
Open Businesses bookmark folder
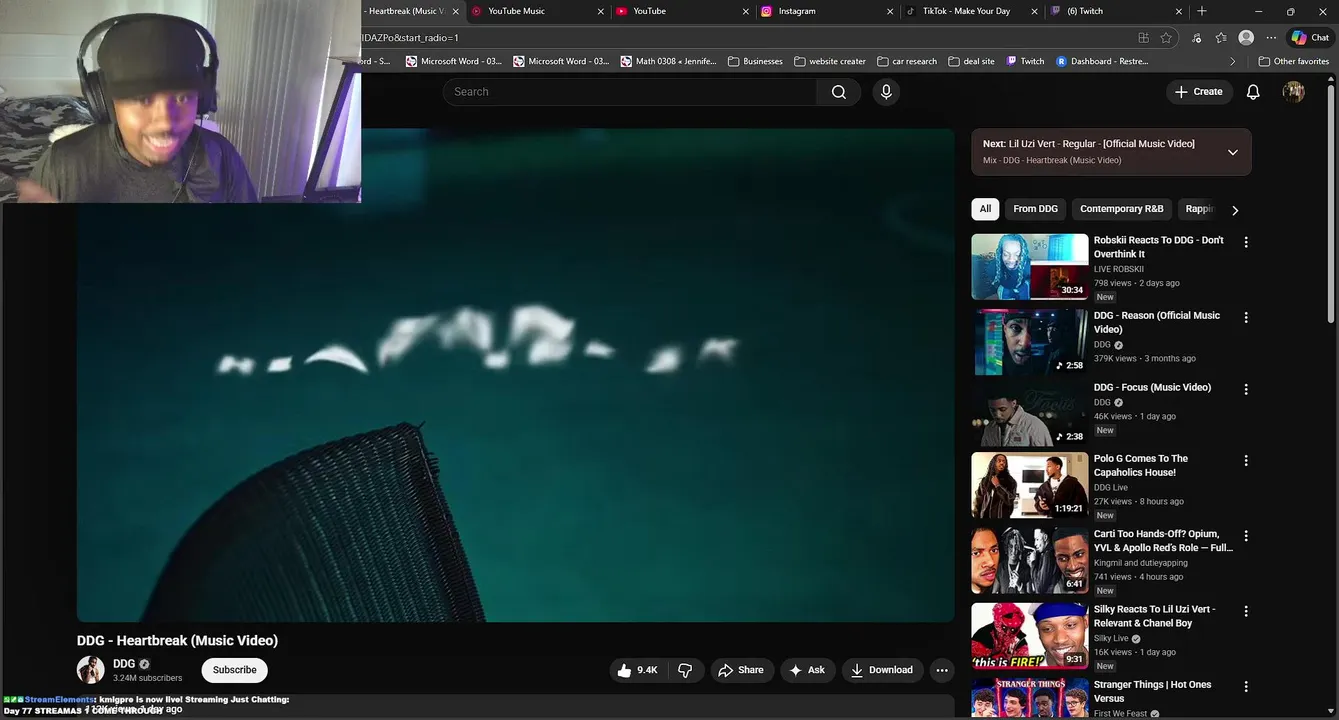pos(755,61)
